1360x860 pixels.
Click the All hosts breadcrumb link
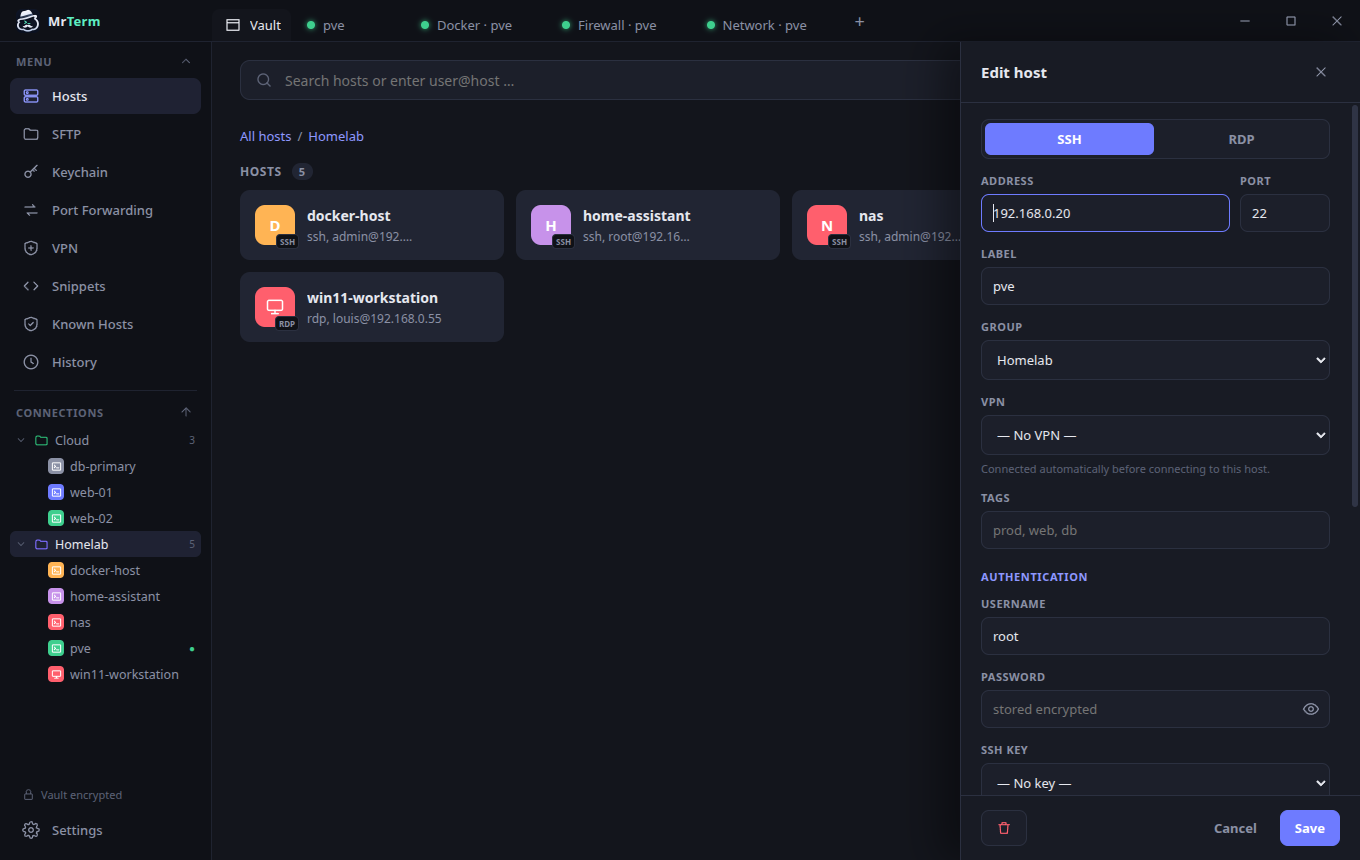[265, 136]
